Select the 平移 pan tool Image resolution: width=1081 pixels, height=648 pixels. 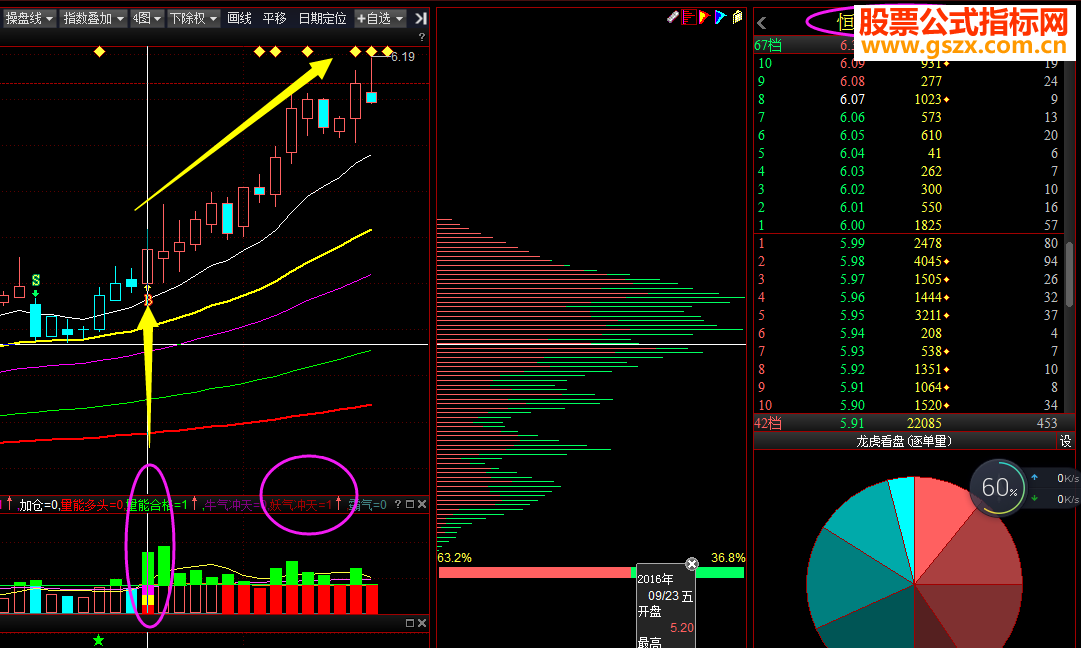(274, 19)
